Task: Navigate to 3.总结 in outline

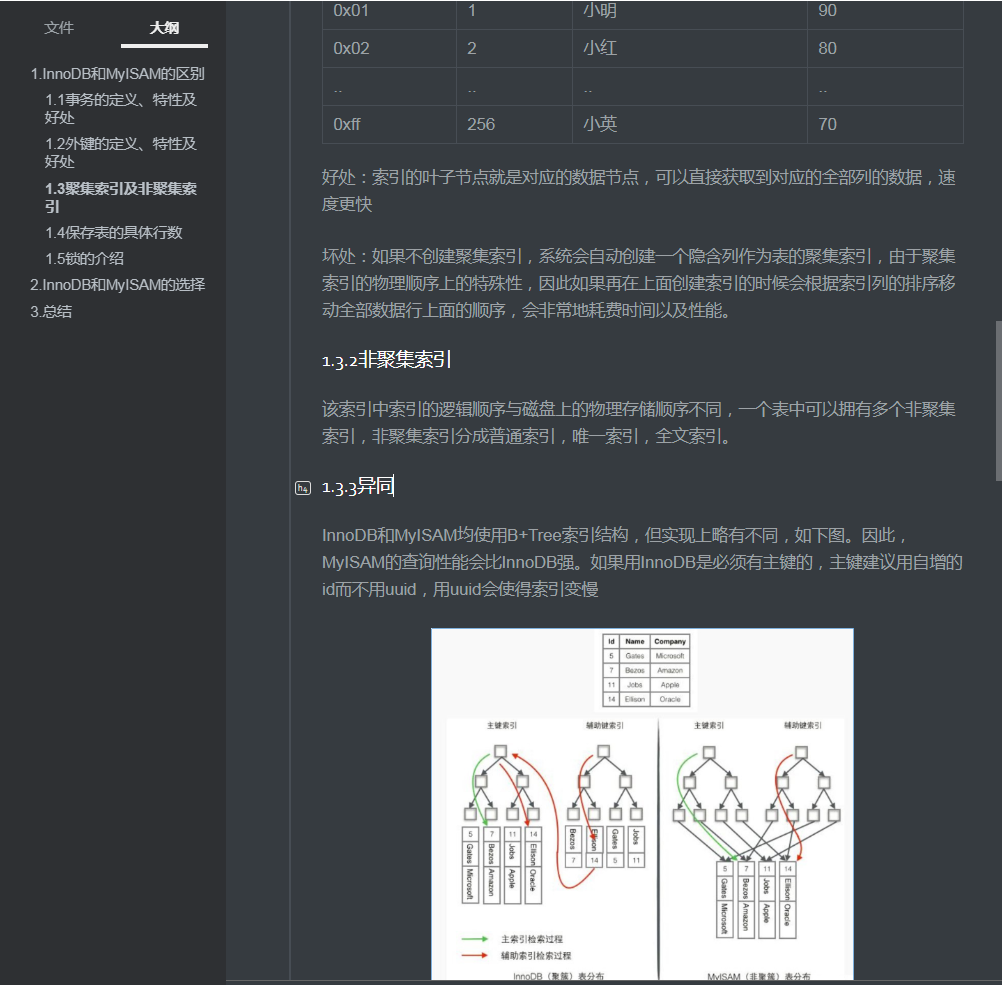Action: (x=51, y=312)
